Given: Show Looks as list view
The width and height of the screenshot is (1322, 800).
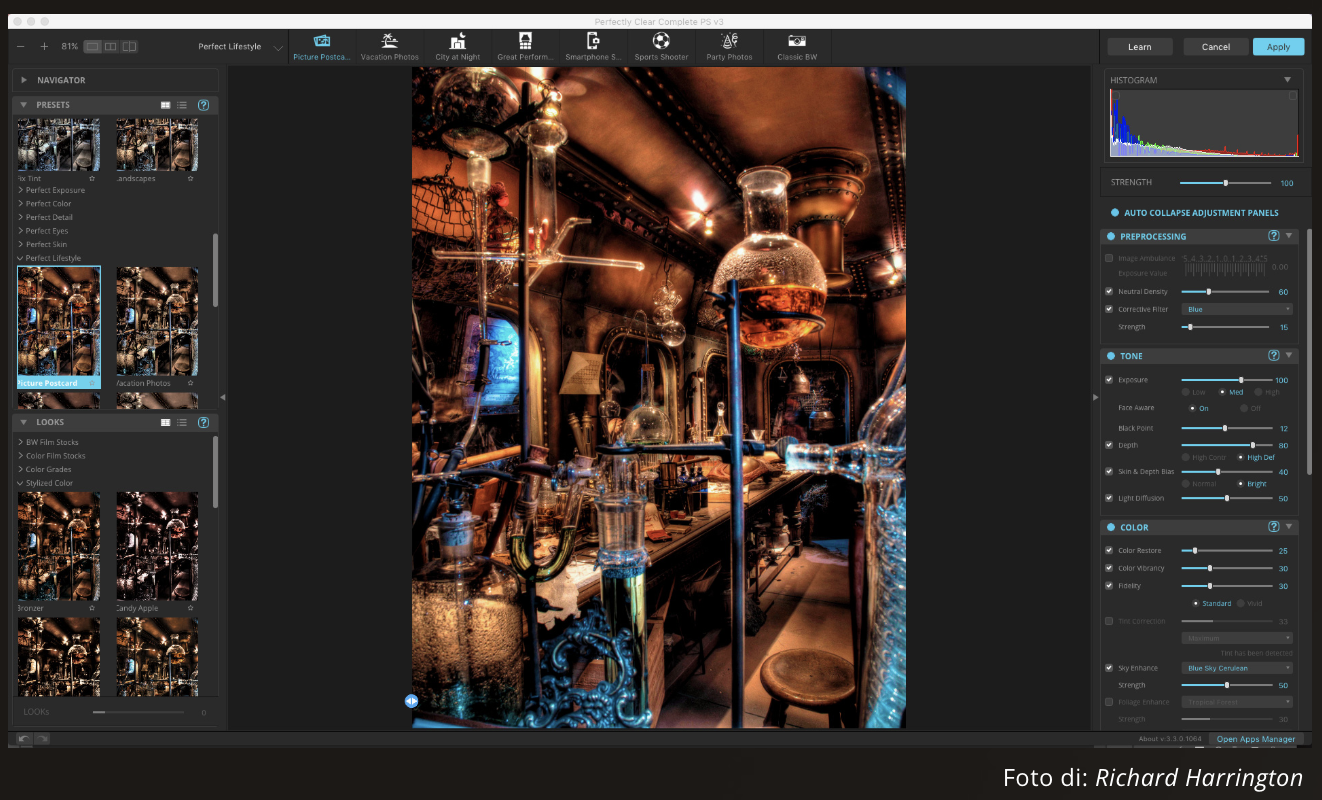Looking at the screenshot, I should tap(182, 423).
